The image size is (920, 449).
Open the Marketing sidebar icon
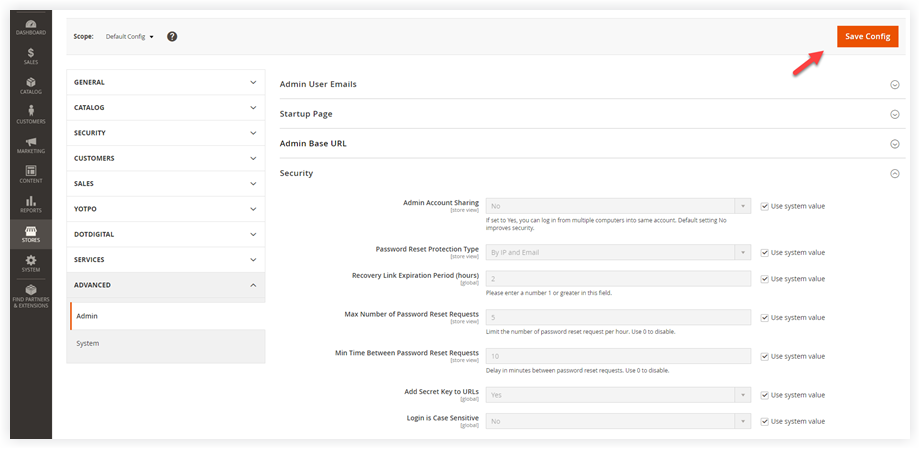click(31, 145)
